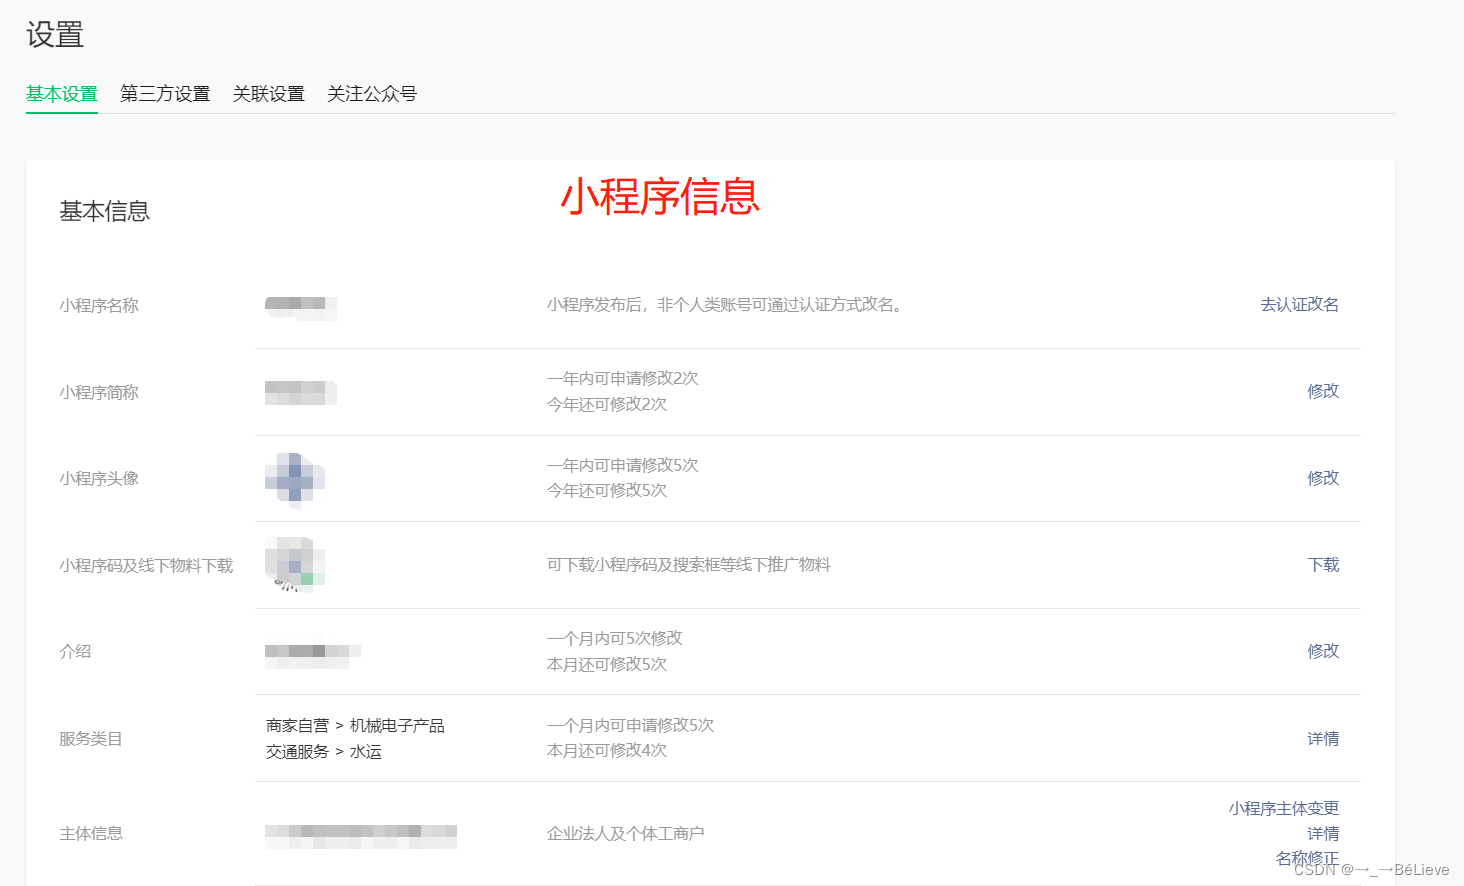Click the 企业法人及个体工商户 text

(x=626, y=834)
